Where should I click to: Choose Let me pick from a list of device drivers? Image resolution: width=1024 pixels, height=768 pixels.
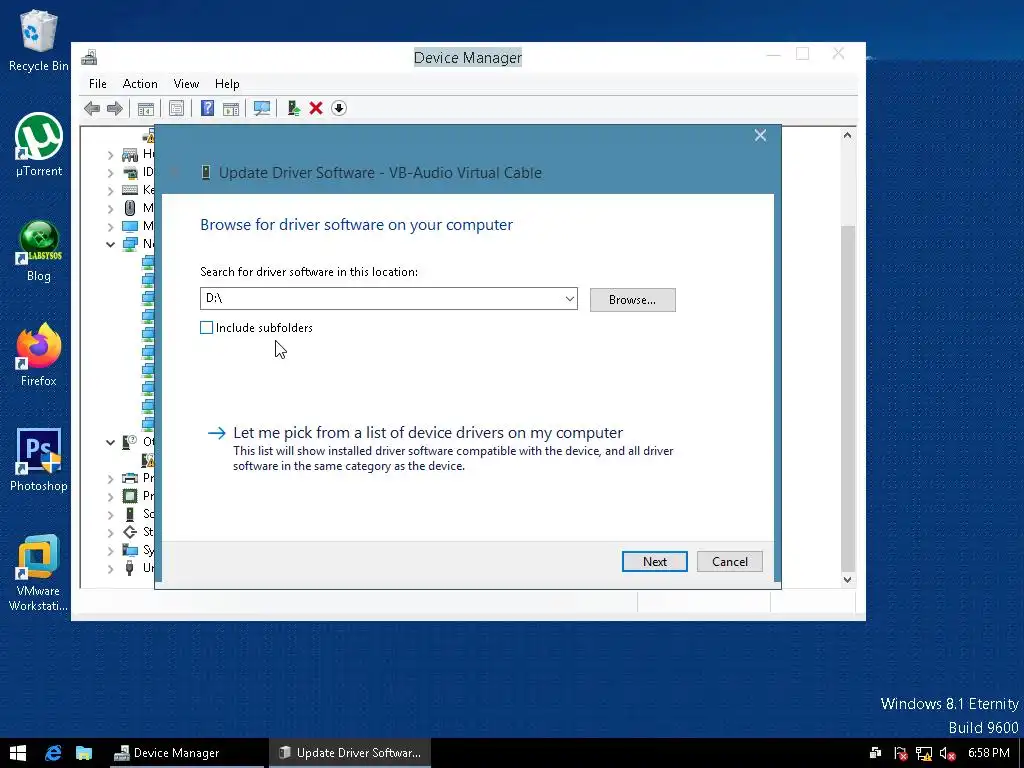pos(428,432)
